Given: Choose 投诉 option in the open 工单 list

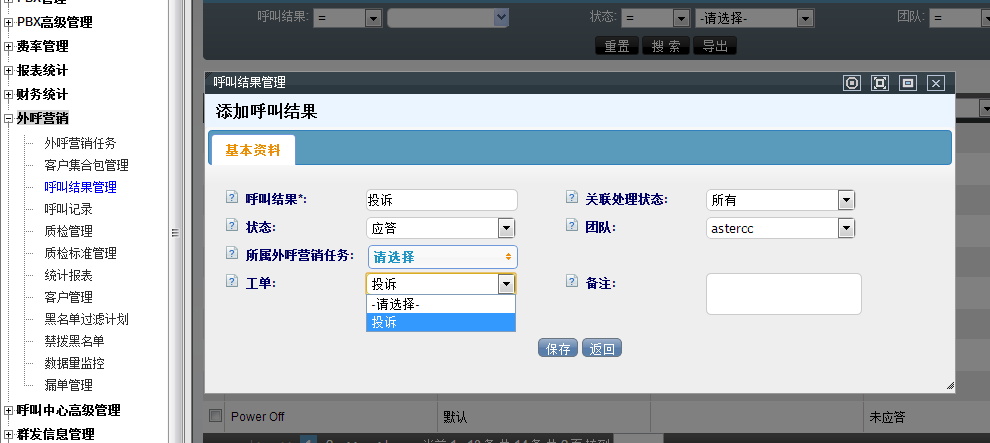Looking at the screenshot, I should [440, 322].
